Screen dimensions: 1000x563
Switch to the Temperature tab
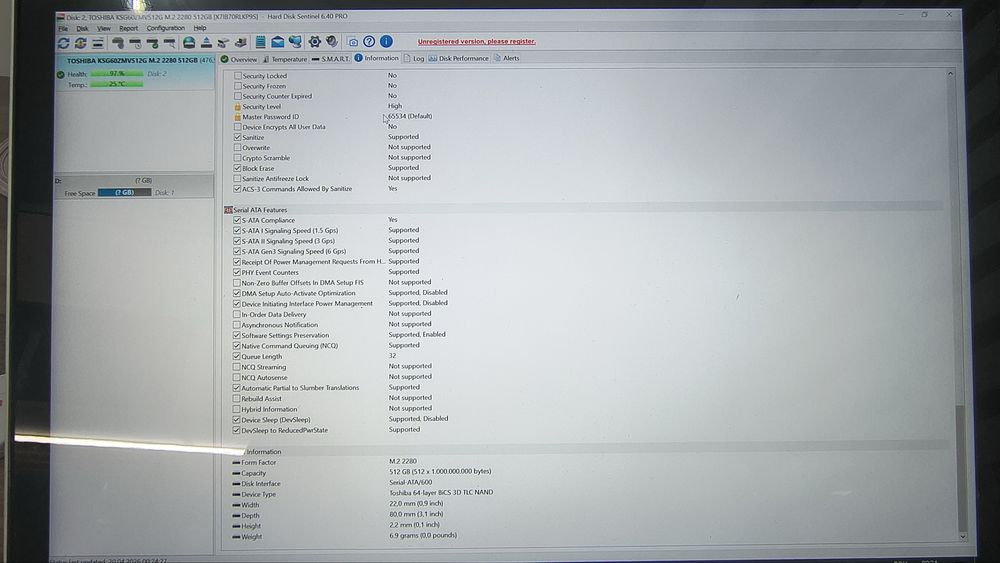[x=285, y=59]
